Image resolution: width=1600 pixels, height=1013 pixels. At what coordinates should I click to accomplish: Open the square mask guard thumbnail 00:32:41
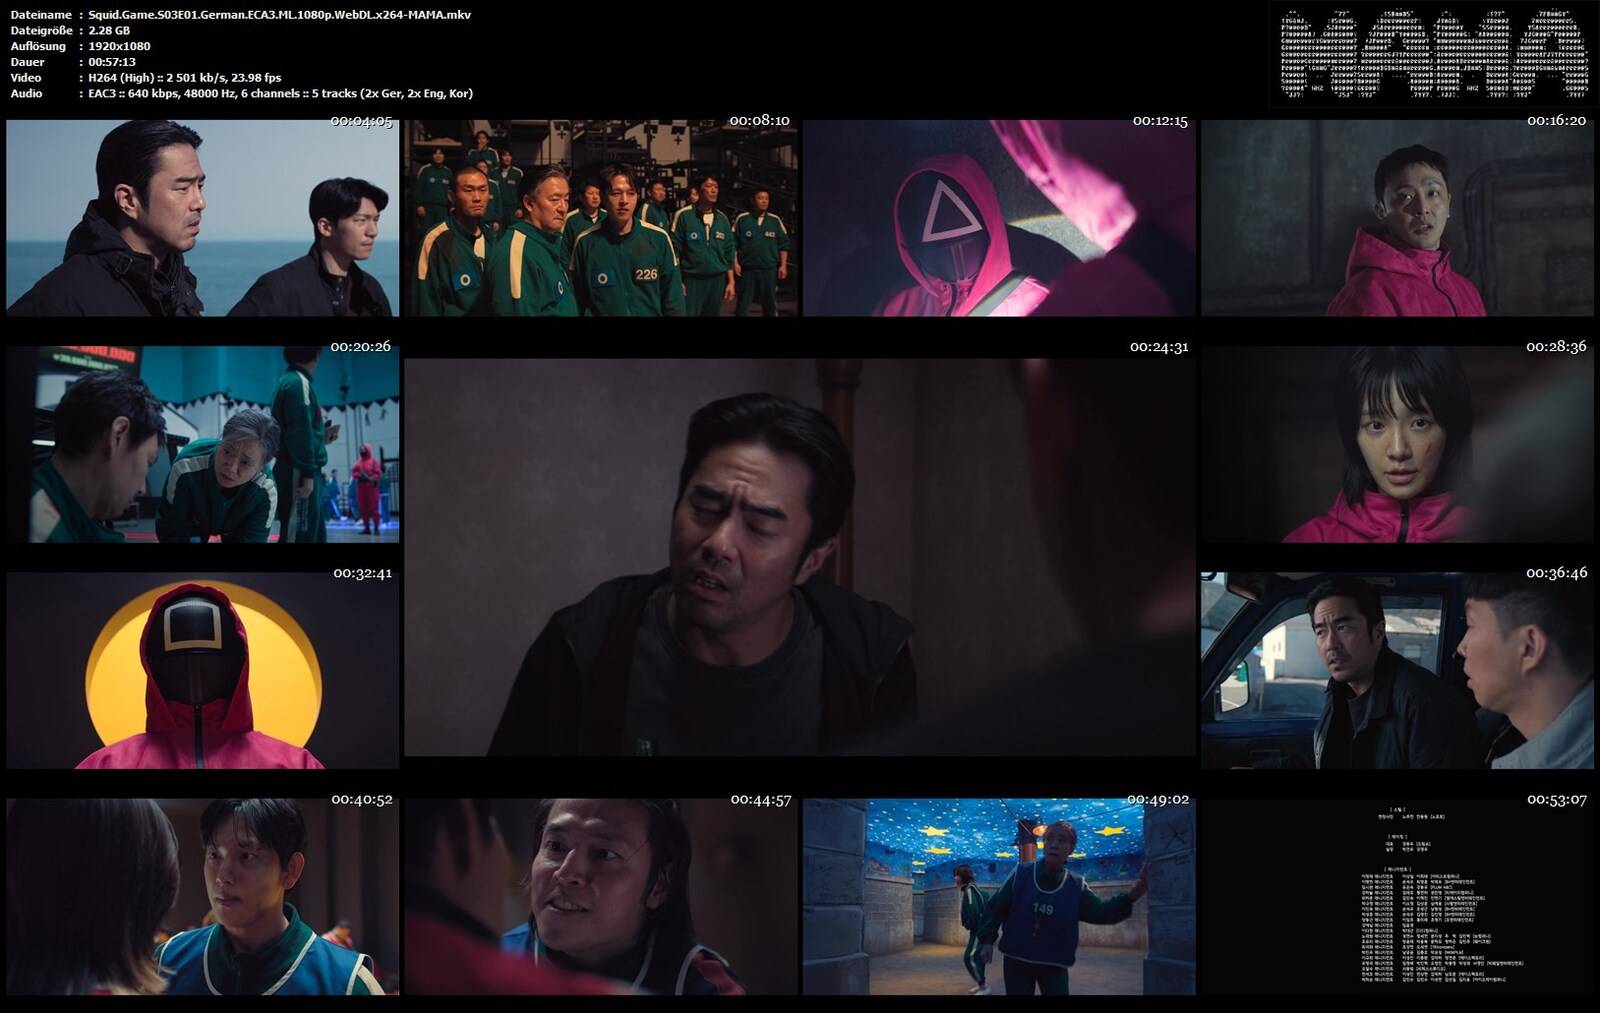pyautogui.click(x=202, y=671)
